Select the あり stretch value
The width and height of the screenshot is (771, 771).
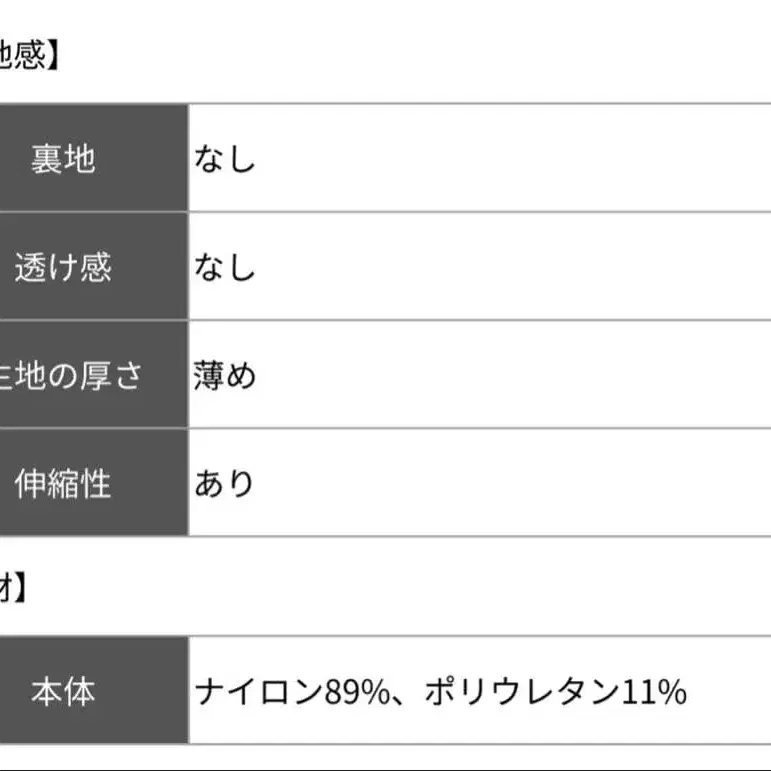[225, 484]
